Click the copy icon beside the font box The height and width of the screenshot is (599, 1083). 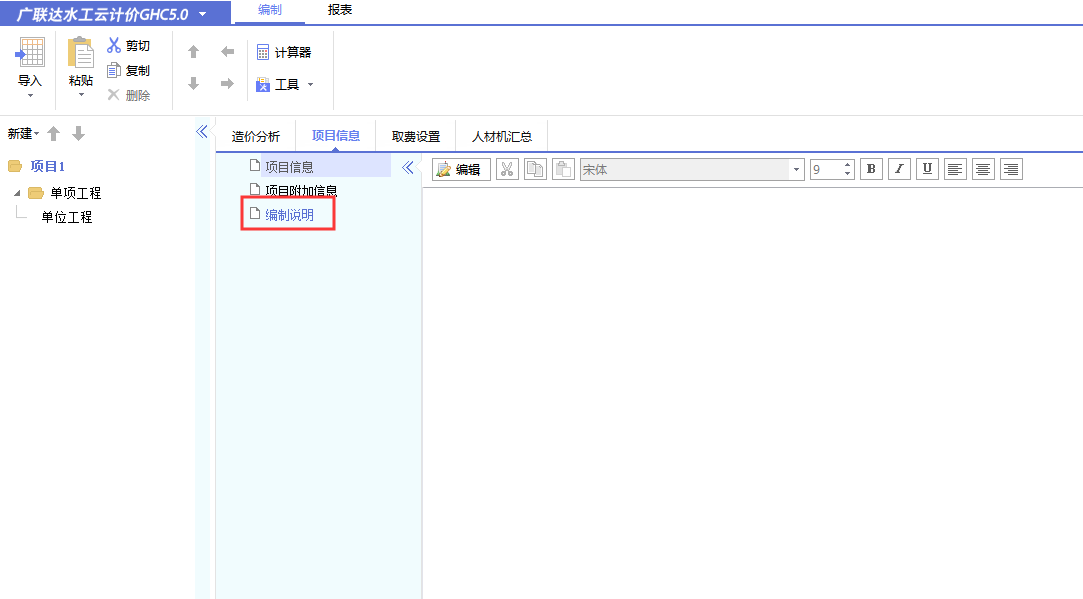(534, 169)
